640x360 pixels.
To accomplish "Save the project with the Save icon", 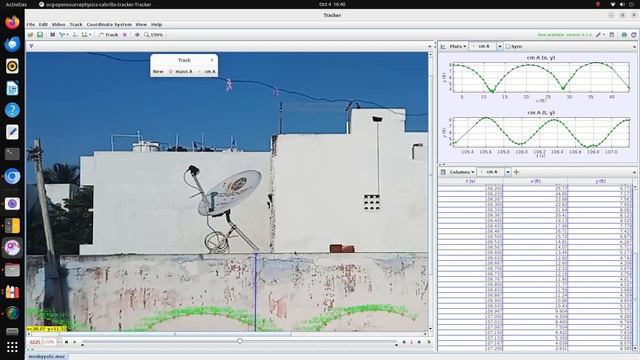I will tap(40, 35).
